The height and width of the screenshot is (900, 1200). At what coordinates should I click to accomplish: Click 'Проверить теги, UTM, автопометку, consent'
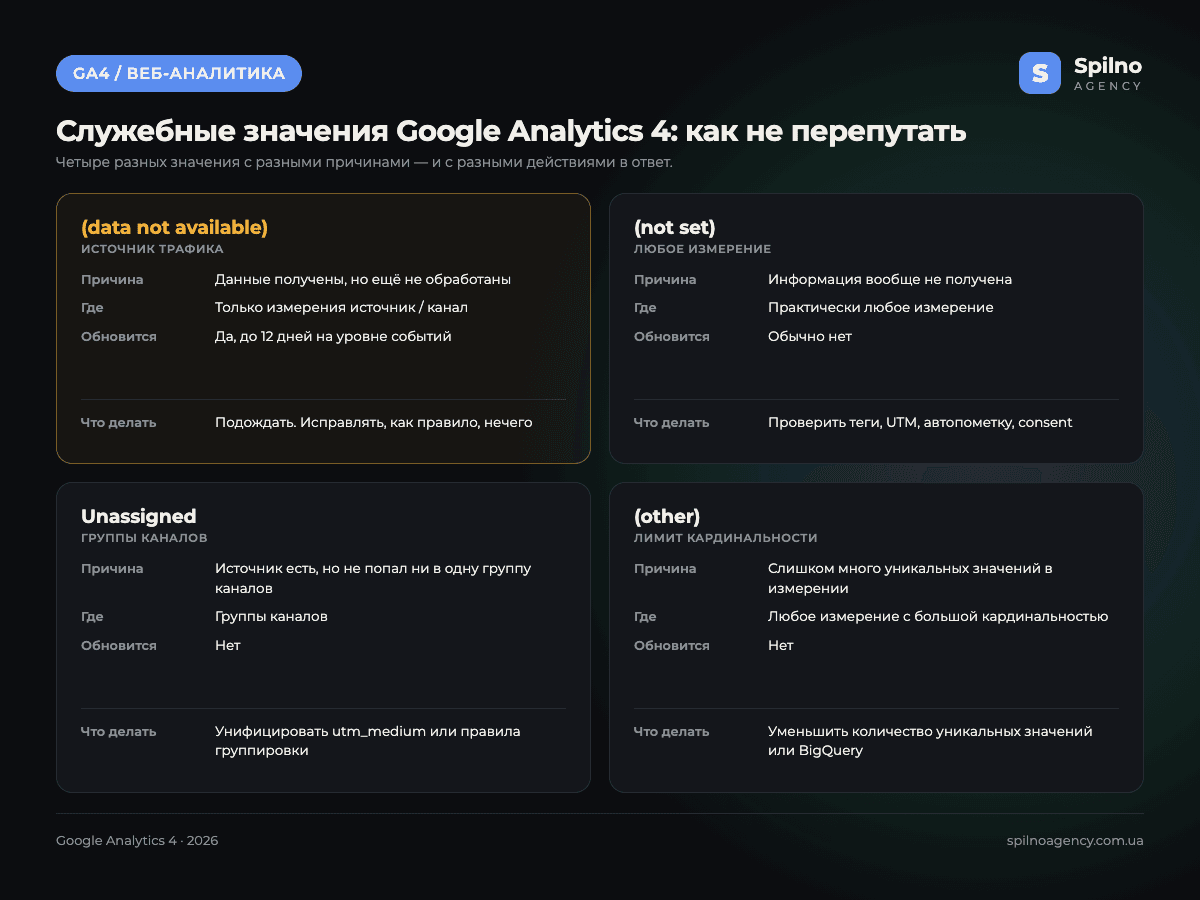click(920, 423)
